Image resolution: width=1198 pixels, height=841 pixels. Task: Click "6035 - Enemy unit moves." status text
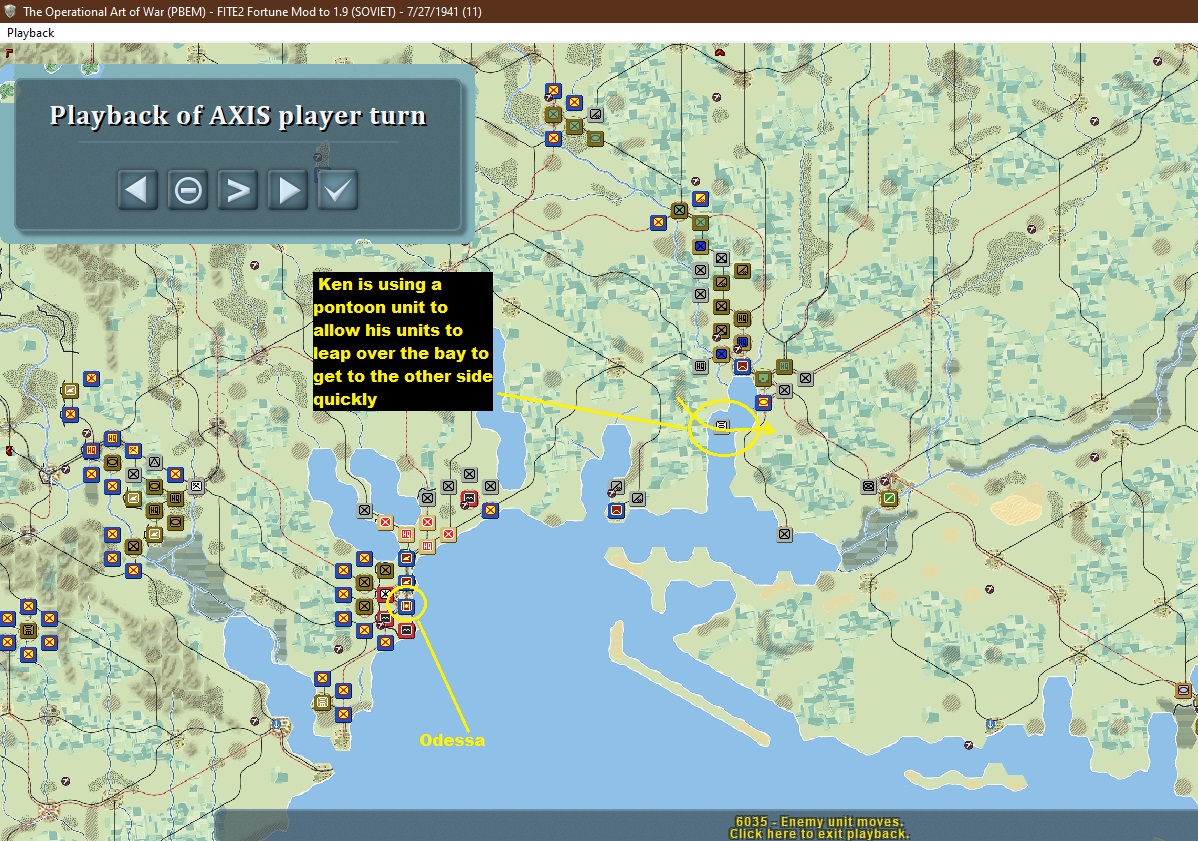click(x=819, y=822)
